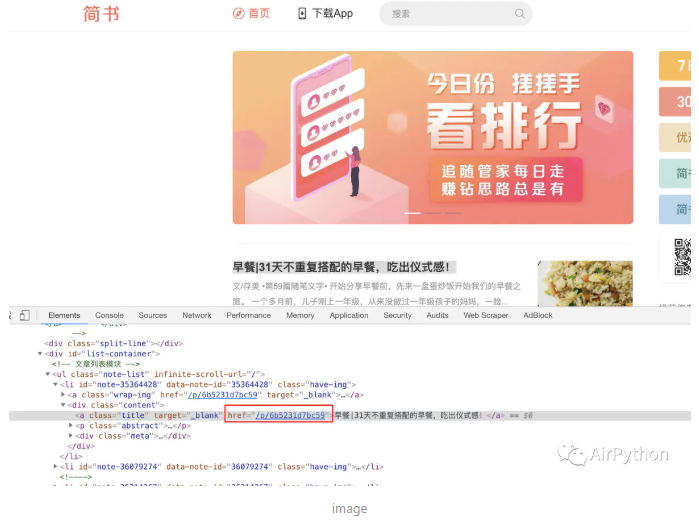
Task: Open the beige 优 sidebar button
Action: pos(675,137)
